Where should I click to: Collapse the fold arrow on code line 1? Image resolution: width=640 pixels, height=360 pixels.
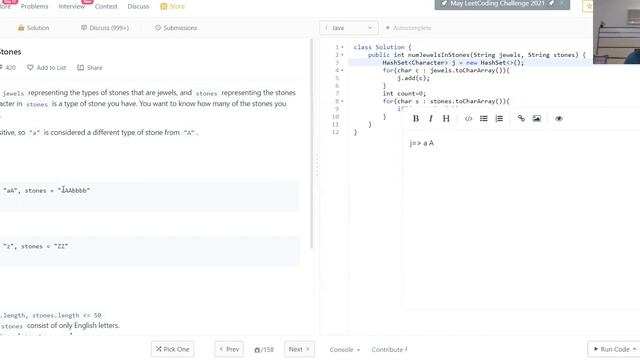pyautogui.click(x=342, y=47)
